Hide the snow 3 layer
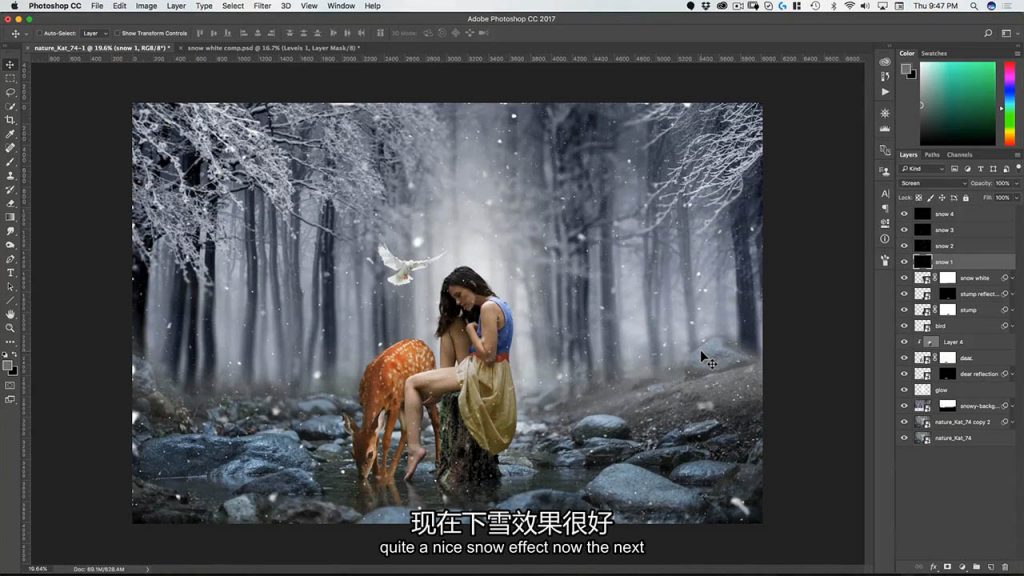This screenshot has width=1024, height=576. pyautogui.click(x=904, y=230)
